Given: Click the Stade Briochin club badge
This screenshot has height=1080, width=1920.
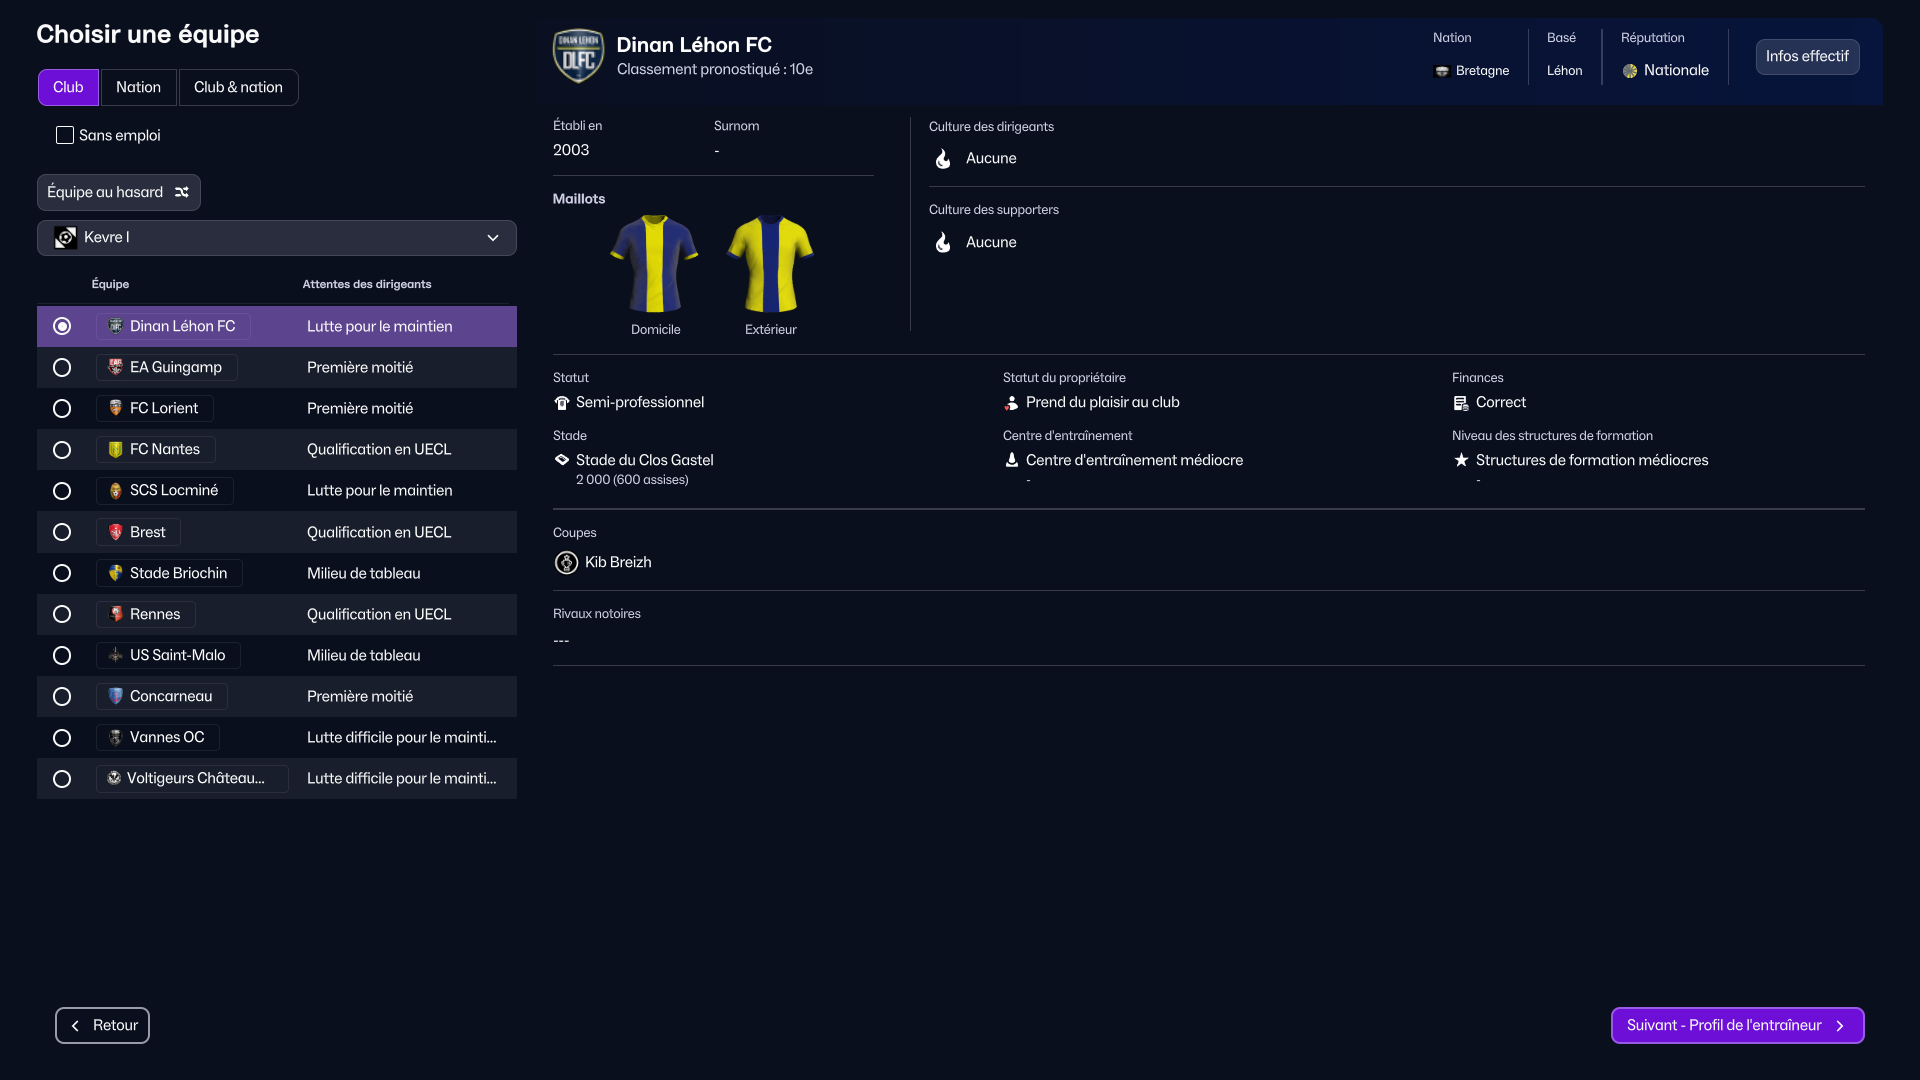Looking at the screenshot, I should [x=115, y=573].
